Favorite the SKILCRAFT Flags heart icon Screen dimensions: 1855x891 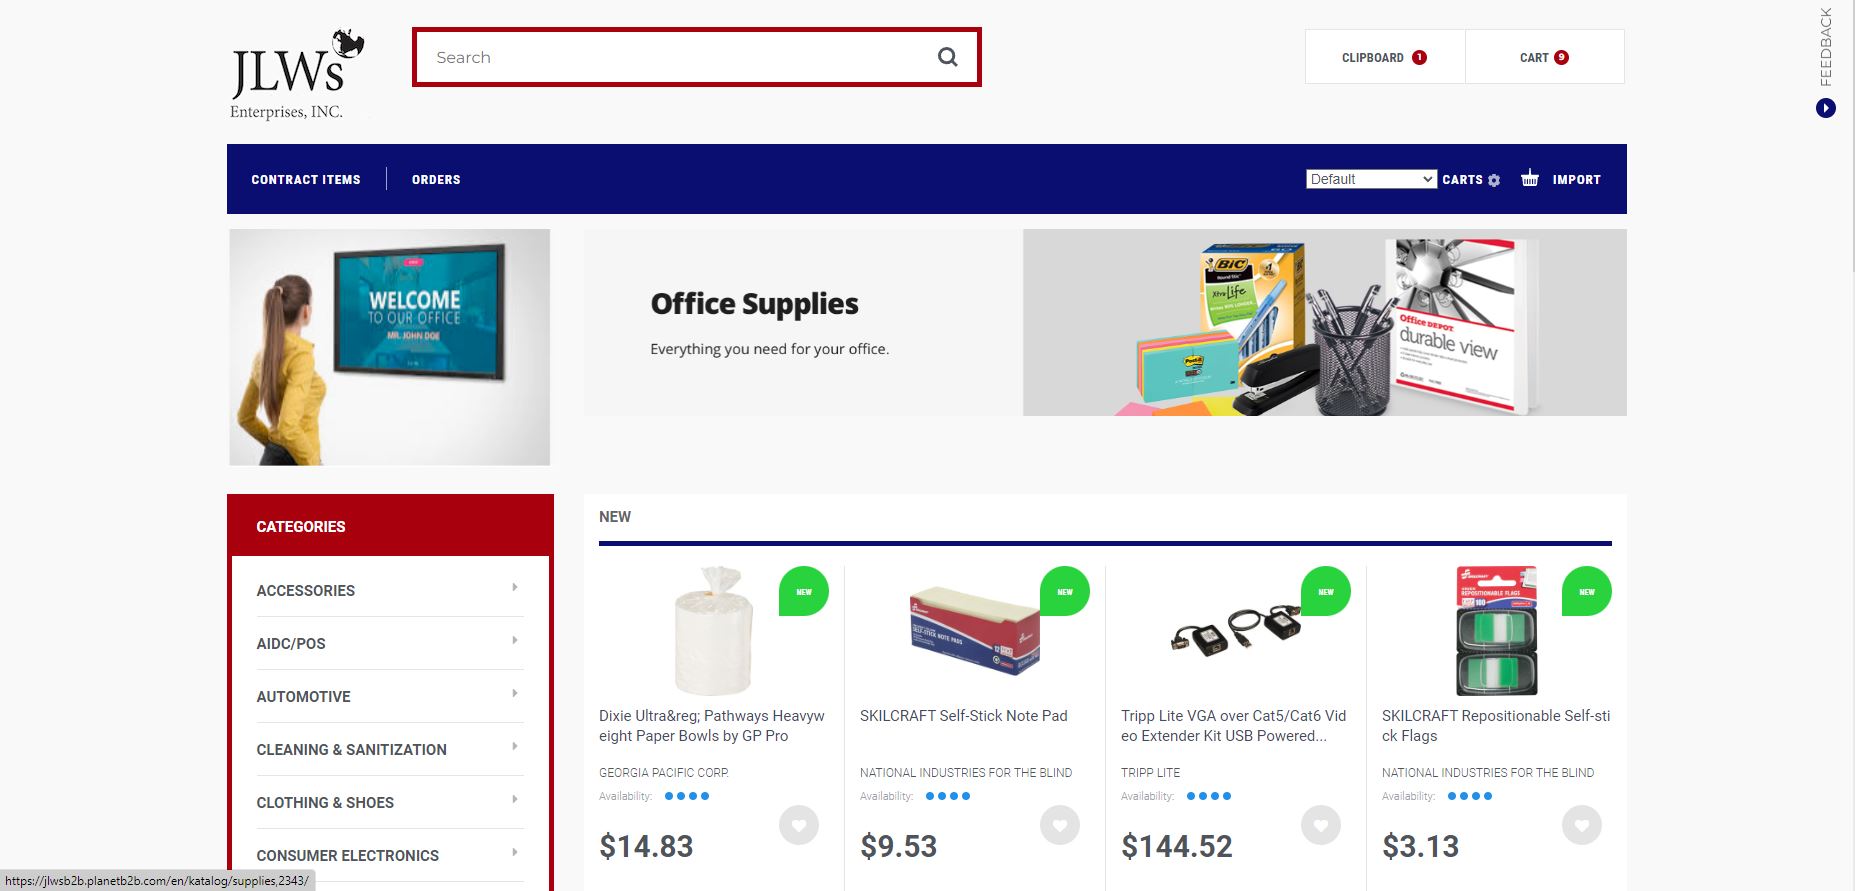point(1582,825)
